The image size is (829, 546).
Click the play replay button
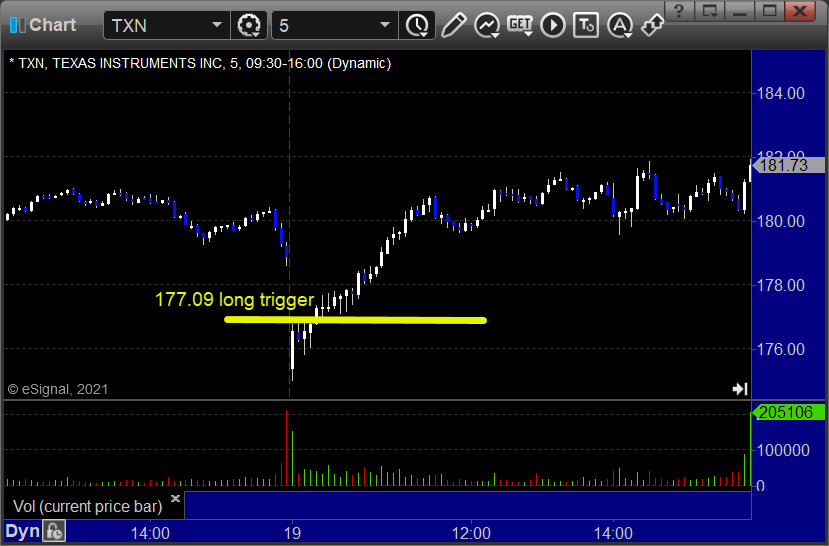tap(552, 25)
